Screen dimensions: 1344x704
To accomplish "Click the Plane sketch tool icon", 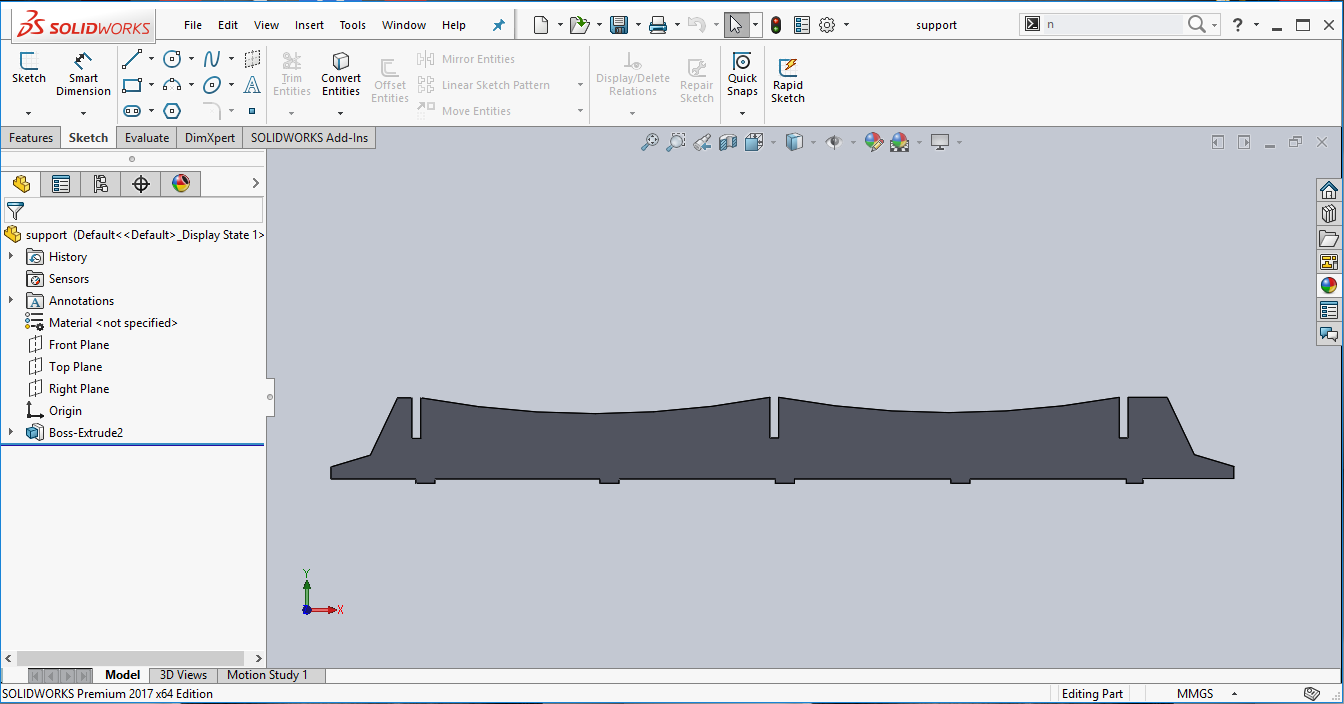I will [252, 59].
